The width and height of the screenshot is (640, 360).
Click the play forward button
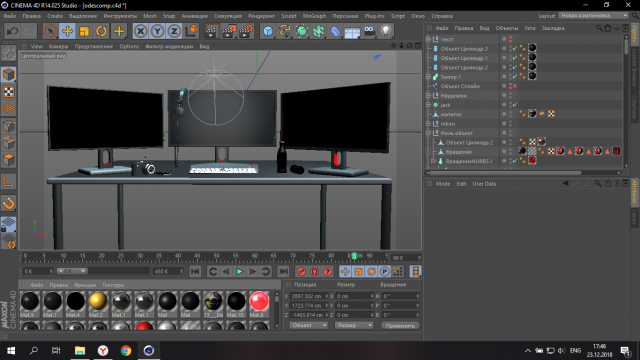click(240, 271)
